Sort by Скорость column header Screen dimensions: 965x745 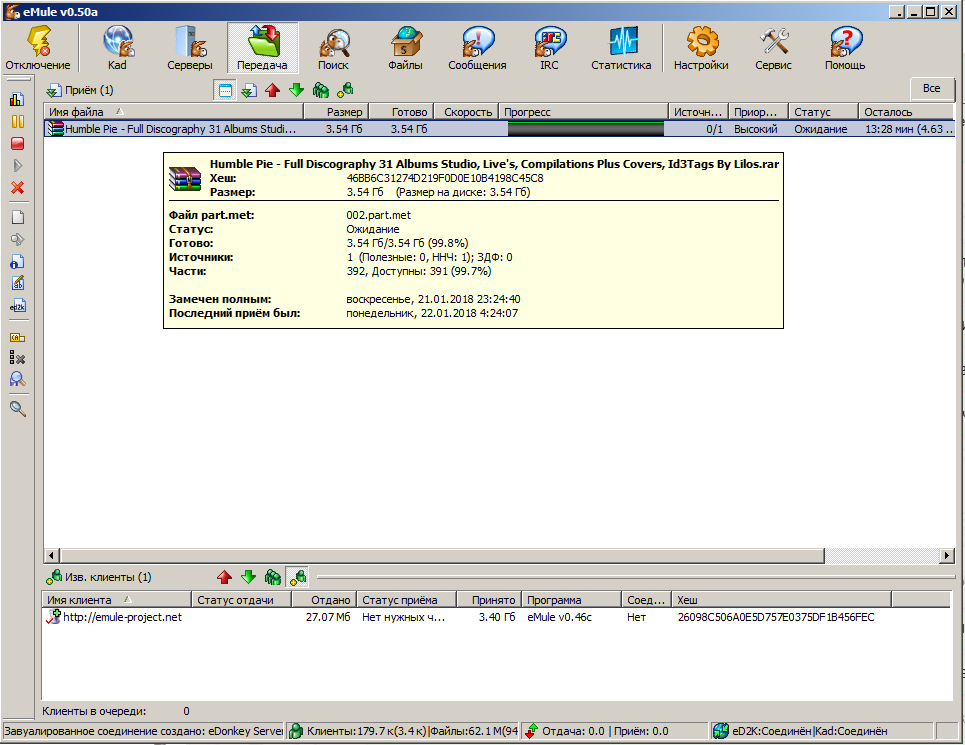click(466, 112)
